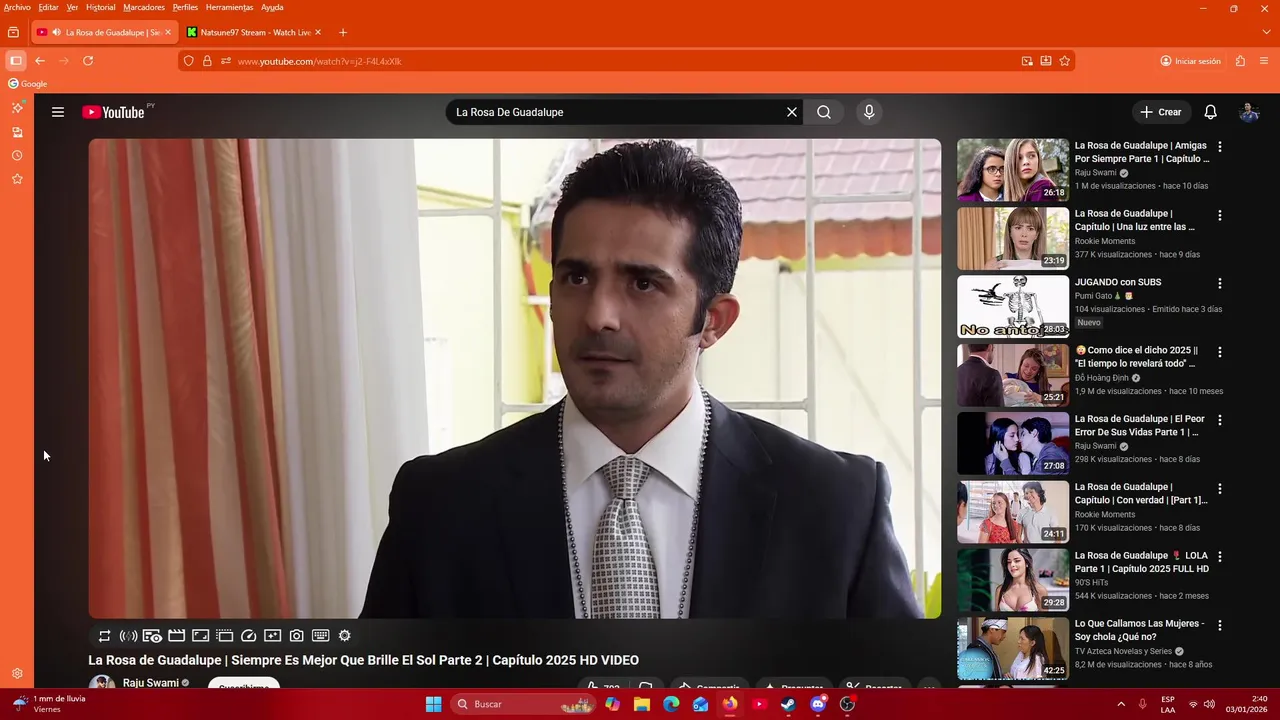1280x720 pixels.
Task: Open options for Lo Que Callamos Las Mujeres
Action: [1219, 625]
